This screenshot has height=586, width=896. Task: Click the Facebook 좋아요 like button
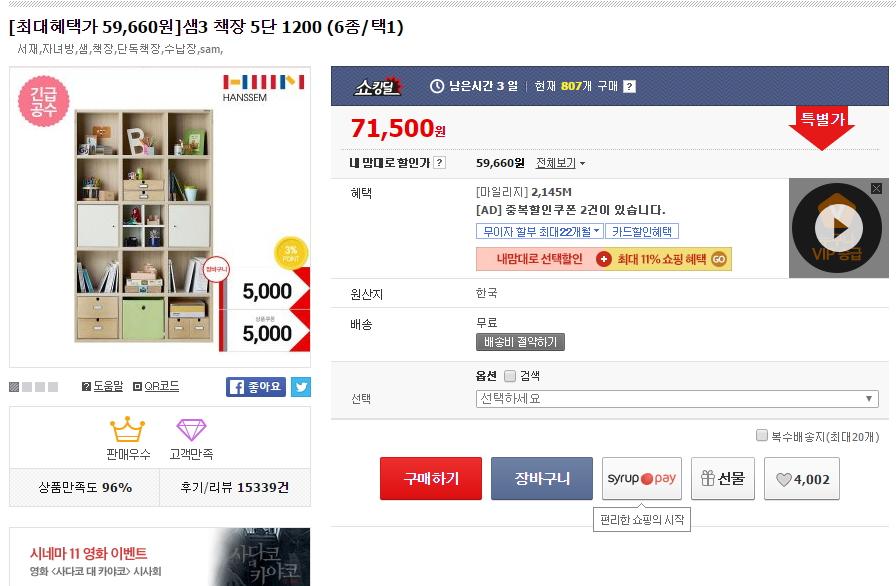click(255, 387)
